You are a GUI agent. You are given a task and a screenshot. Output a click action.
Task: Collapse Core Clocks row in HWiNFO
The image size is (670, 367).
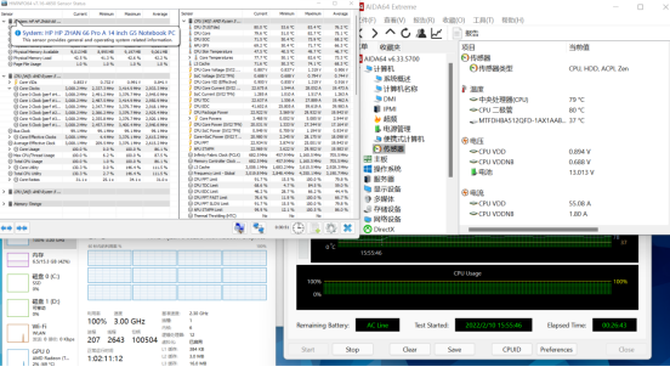pos(10,88)
